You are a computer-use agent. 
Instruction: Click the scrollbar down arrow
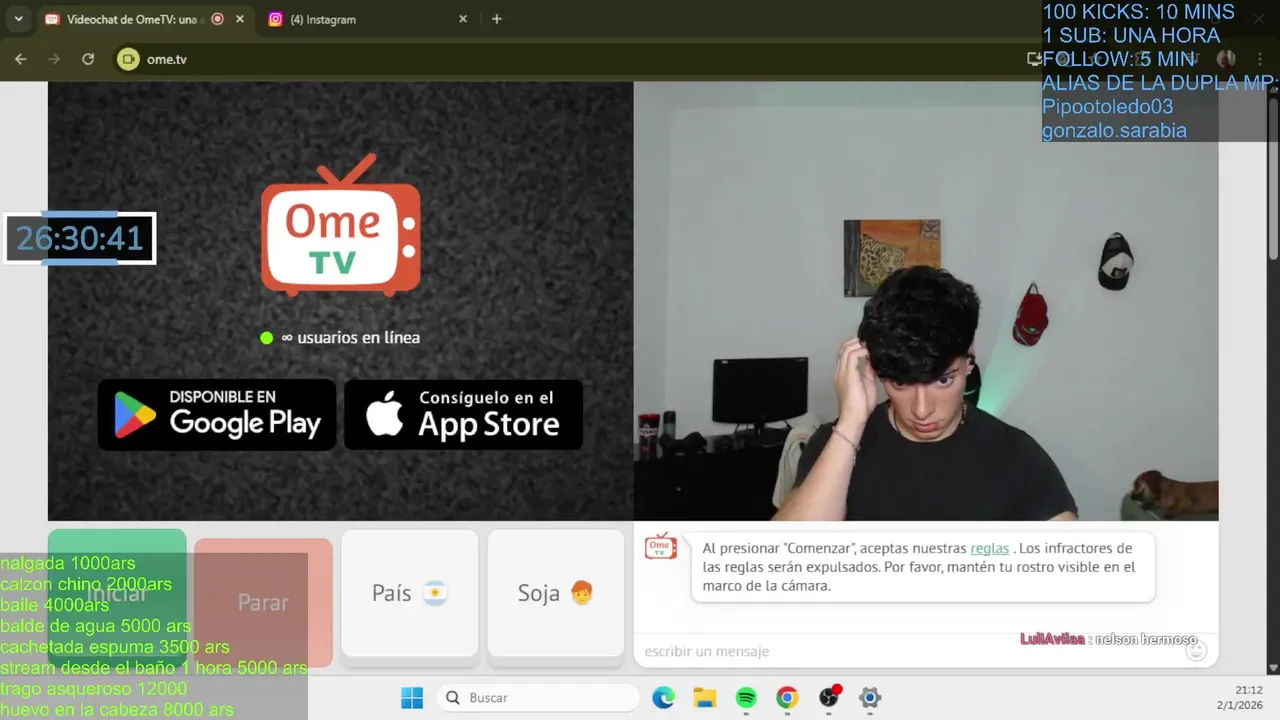tap(1273, 667)
